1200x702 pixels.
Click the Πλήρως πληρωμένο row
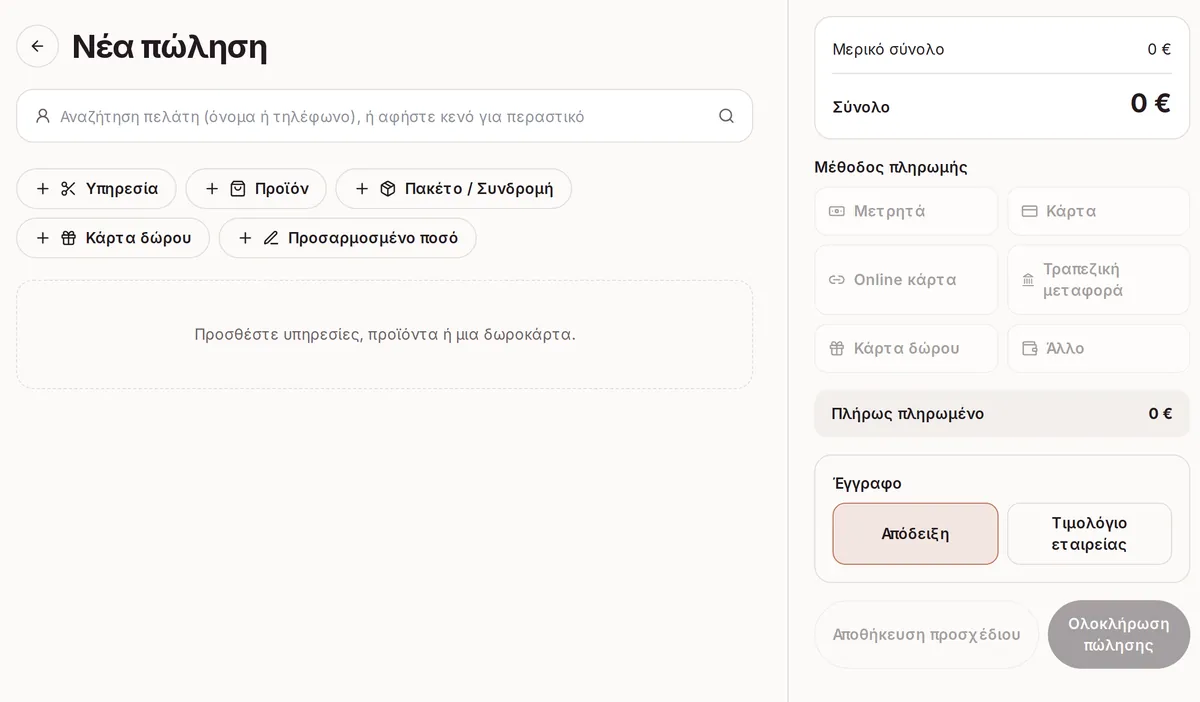click(x=1002, y=414)
